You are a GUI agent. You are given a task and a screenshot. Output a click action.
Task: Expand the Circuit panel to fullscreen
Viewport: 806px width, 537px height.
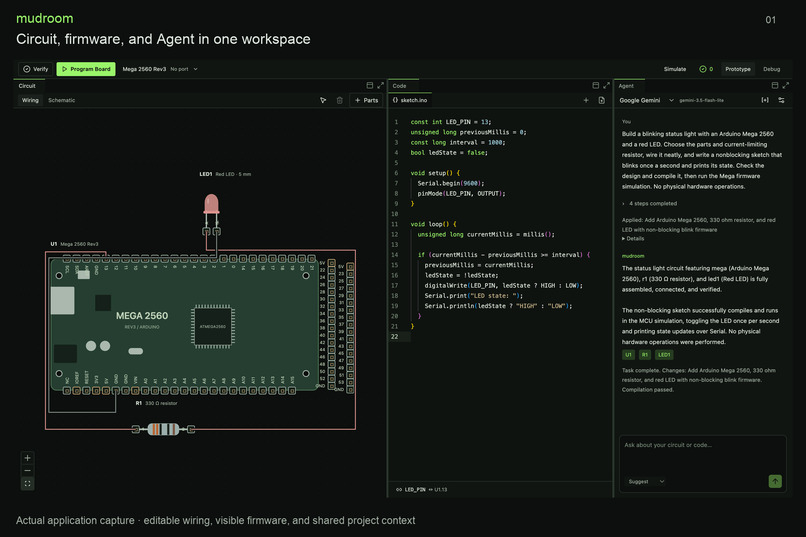coord(380,85)
